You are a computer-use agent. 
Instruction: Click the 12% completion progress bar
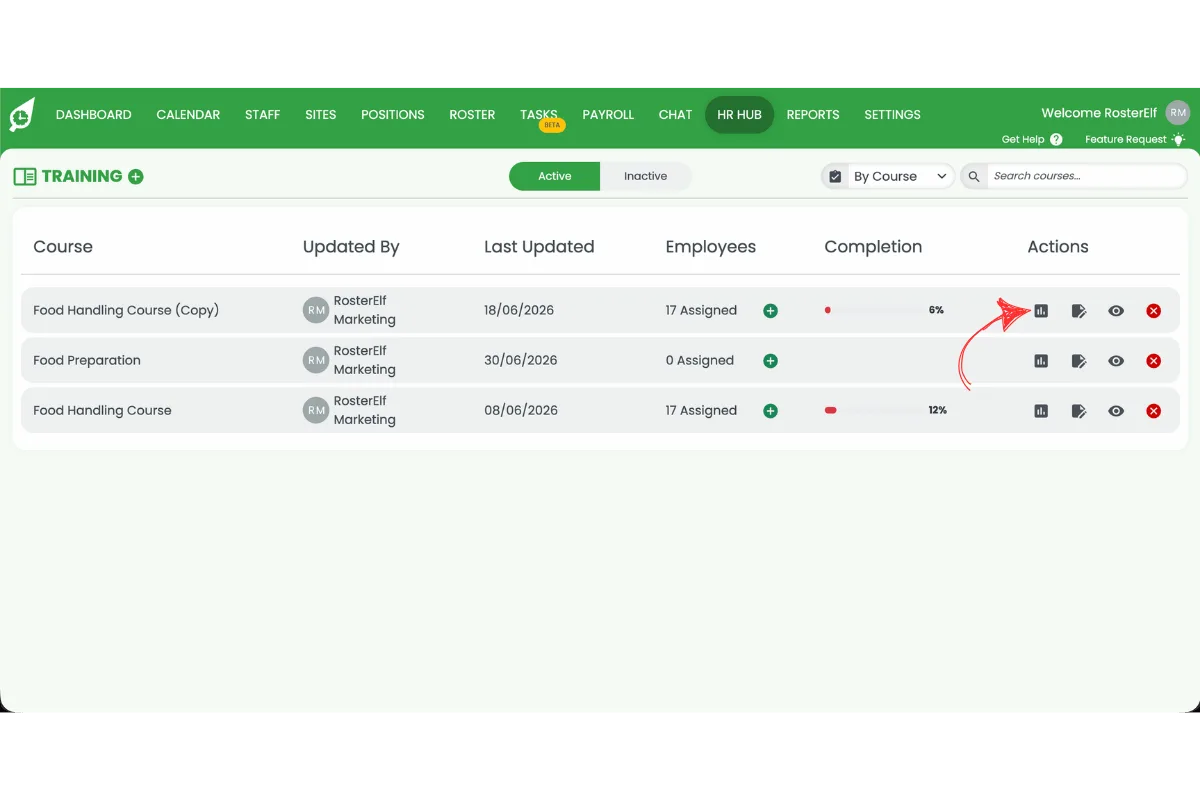871,411
